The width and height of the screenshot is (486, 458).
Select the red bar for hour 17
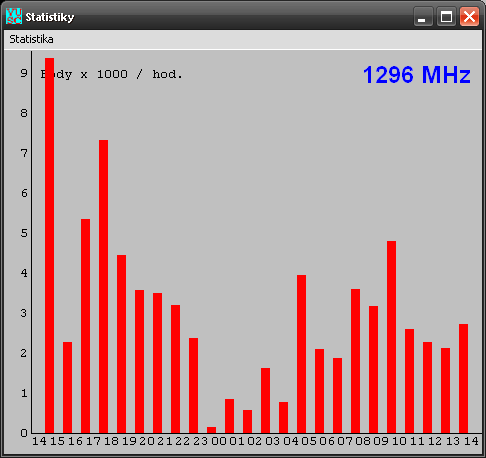(103, 286)
